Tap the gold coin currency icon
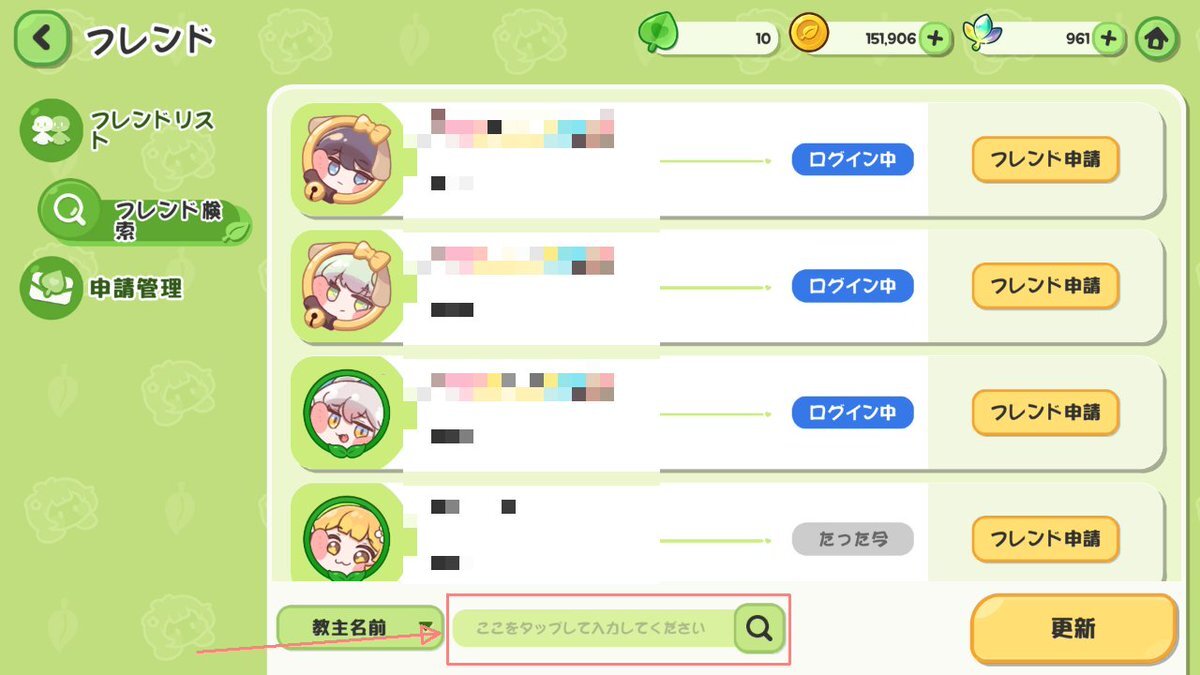The image size is (1200, 675). (808, 35)
